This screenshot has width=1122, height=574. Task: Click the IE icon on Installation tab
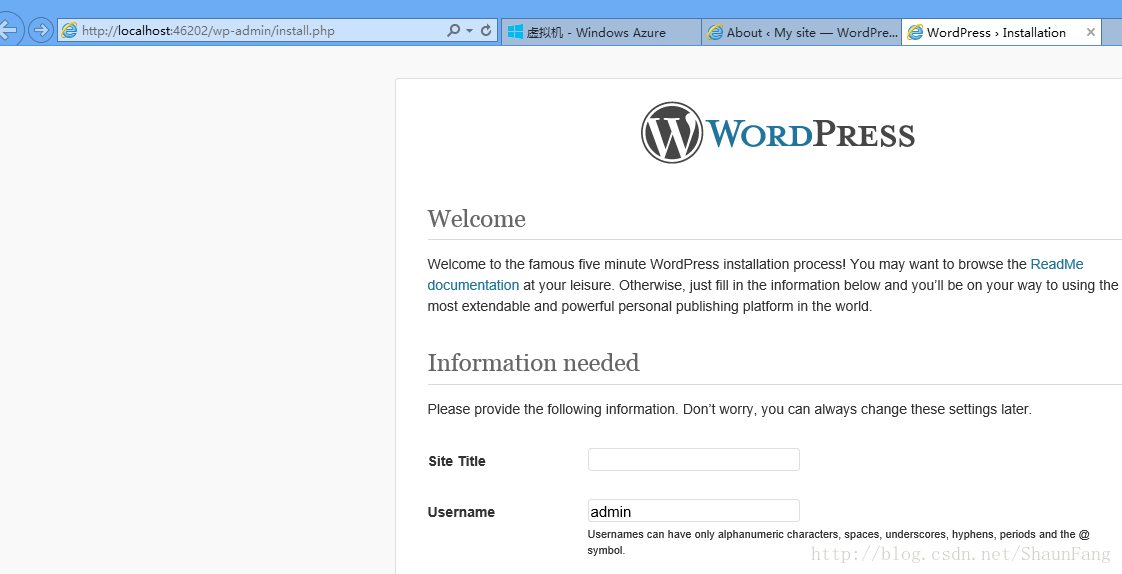point(915,32)
